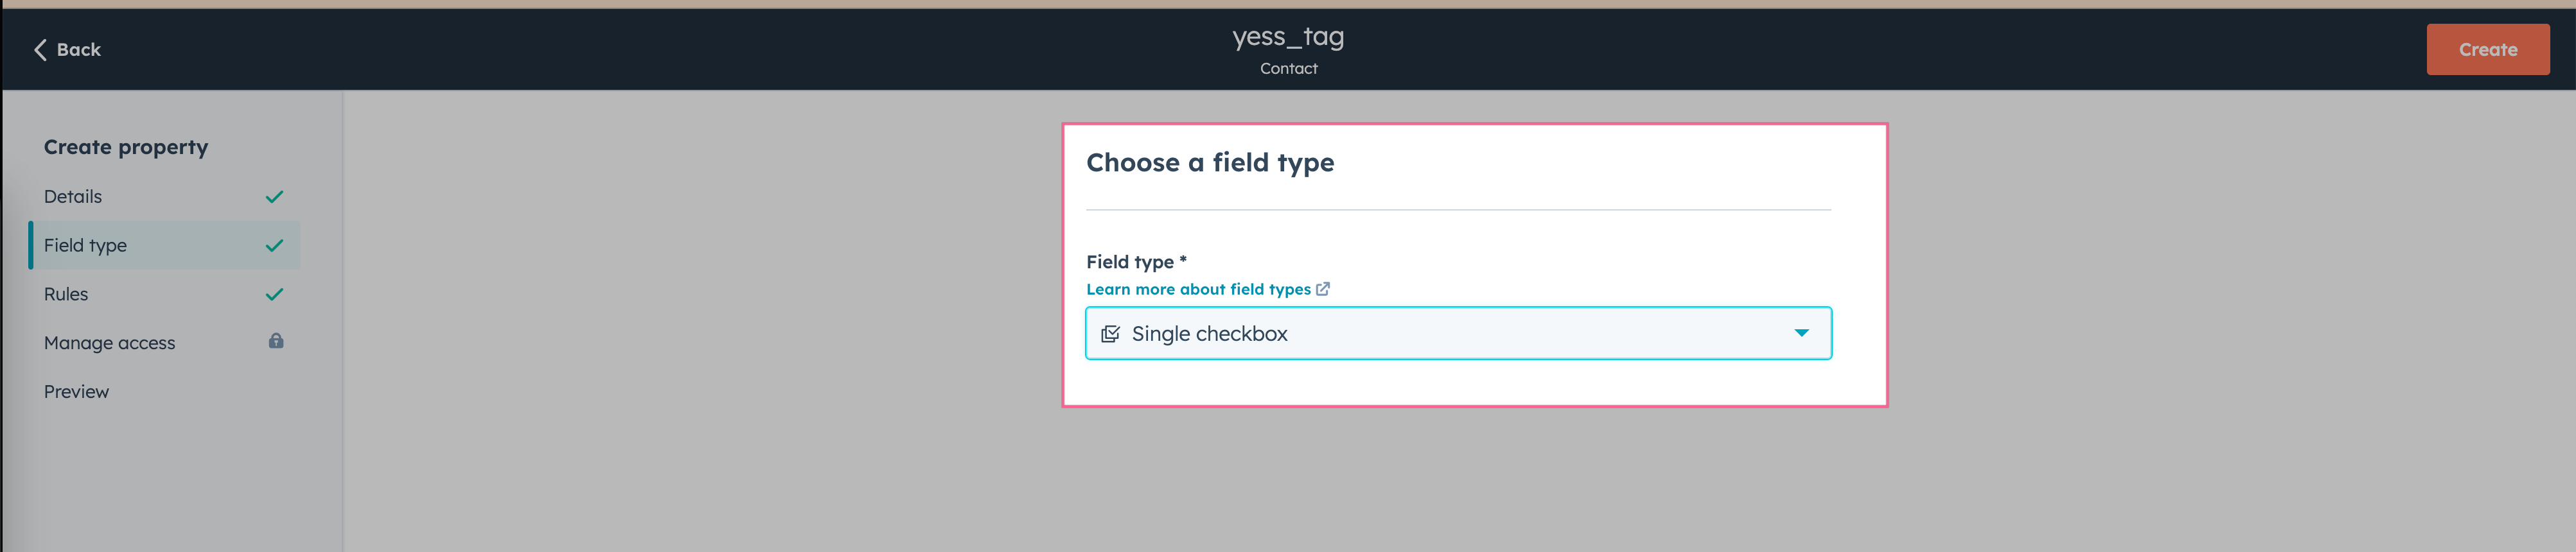Viewport: 2576px width, 552px height.
Task: Expand the dropdown caret arrow
Action: tap(1801, 333)
